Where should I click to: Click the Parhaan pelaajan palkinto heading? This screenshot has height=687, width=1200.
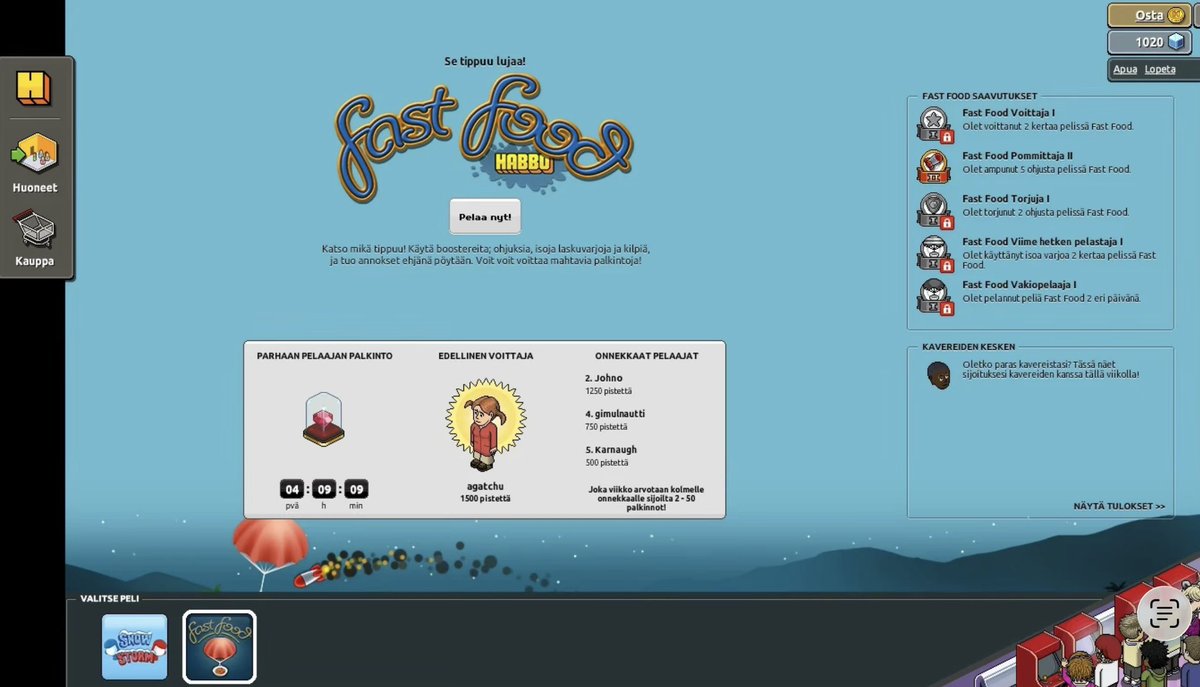[x=324, y=356]
